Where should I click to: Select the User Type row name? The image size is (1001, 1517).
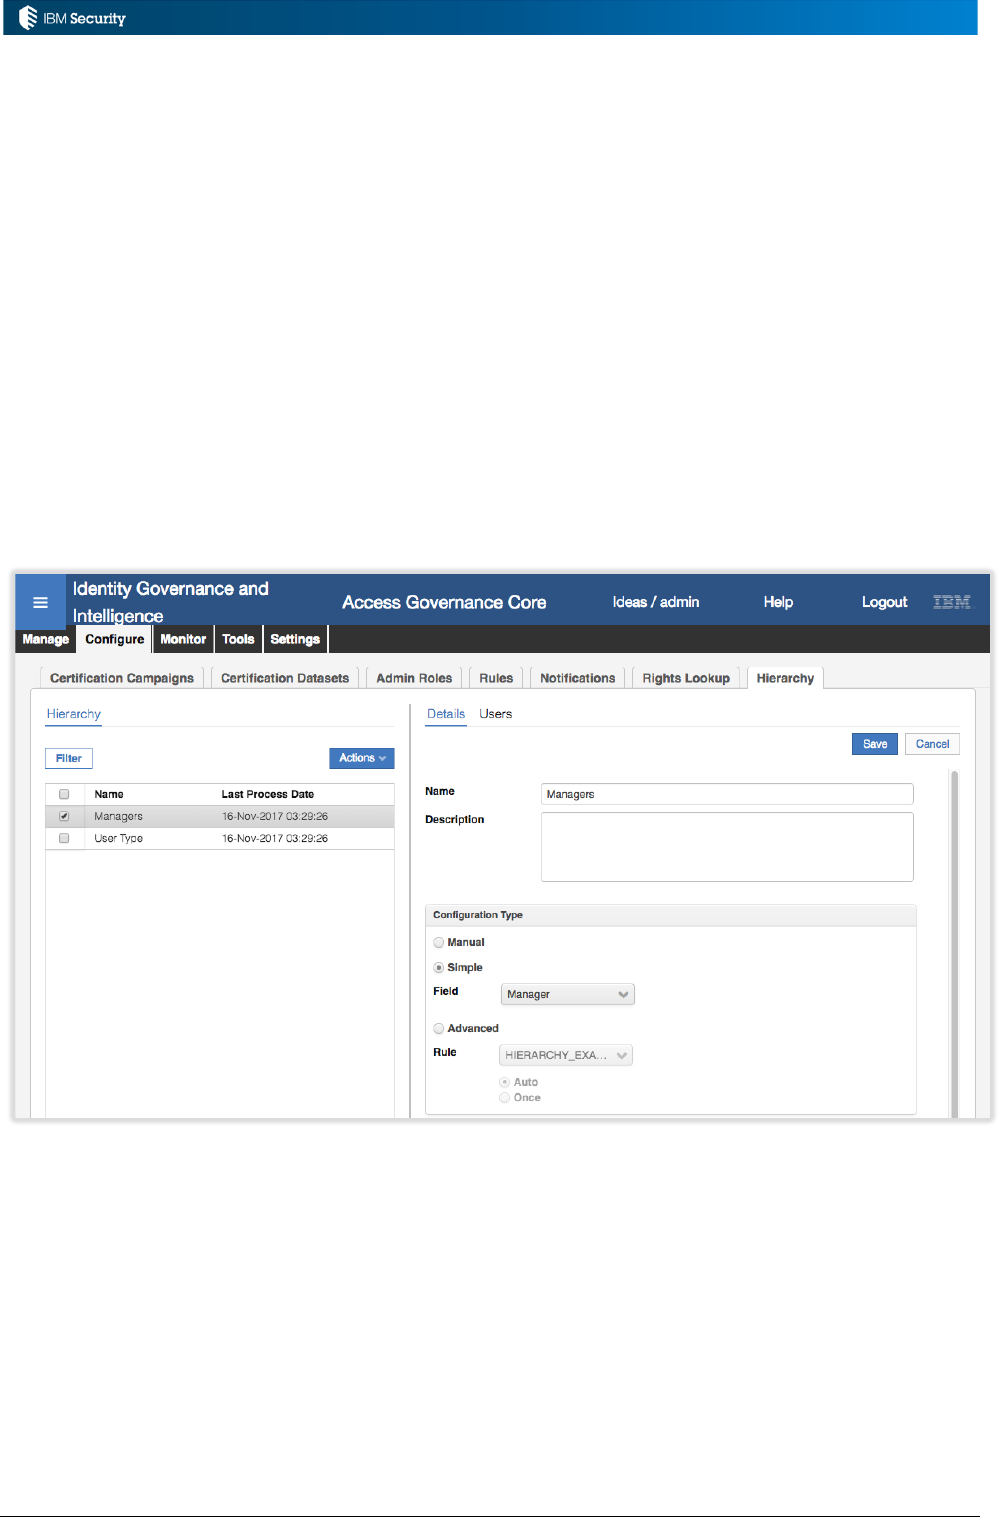click(118, 838)
